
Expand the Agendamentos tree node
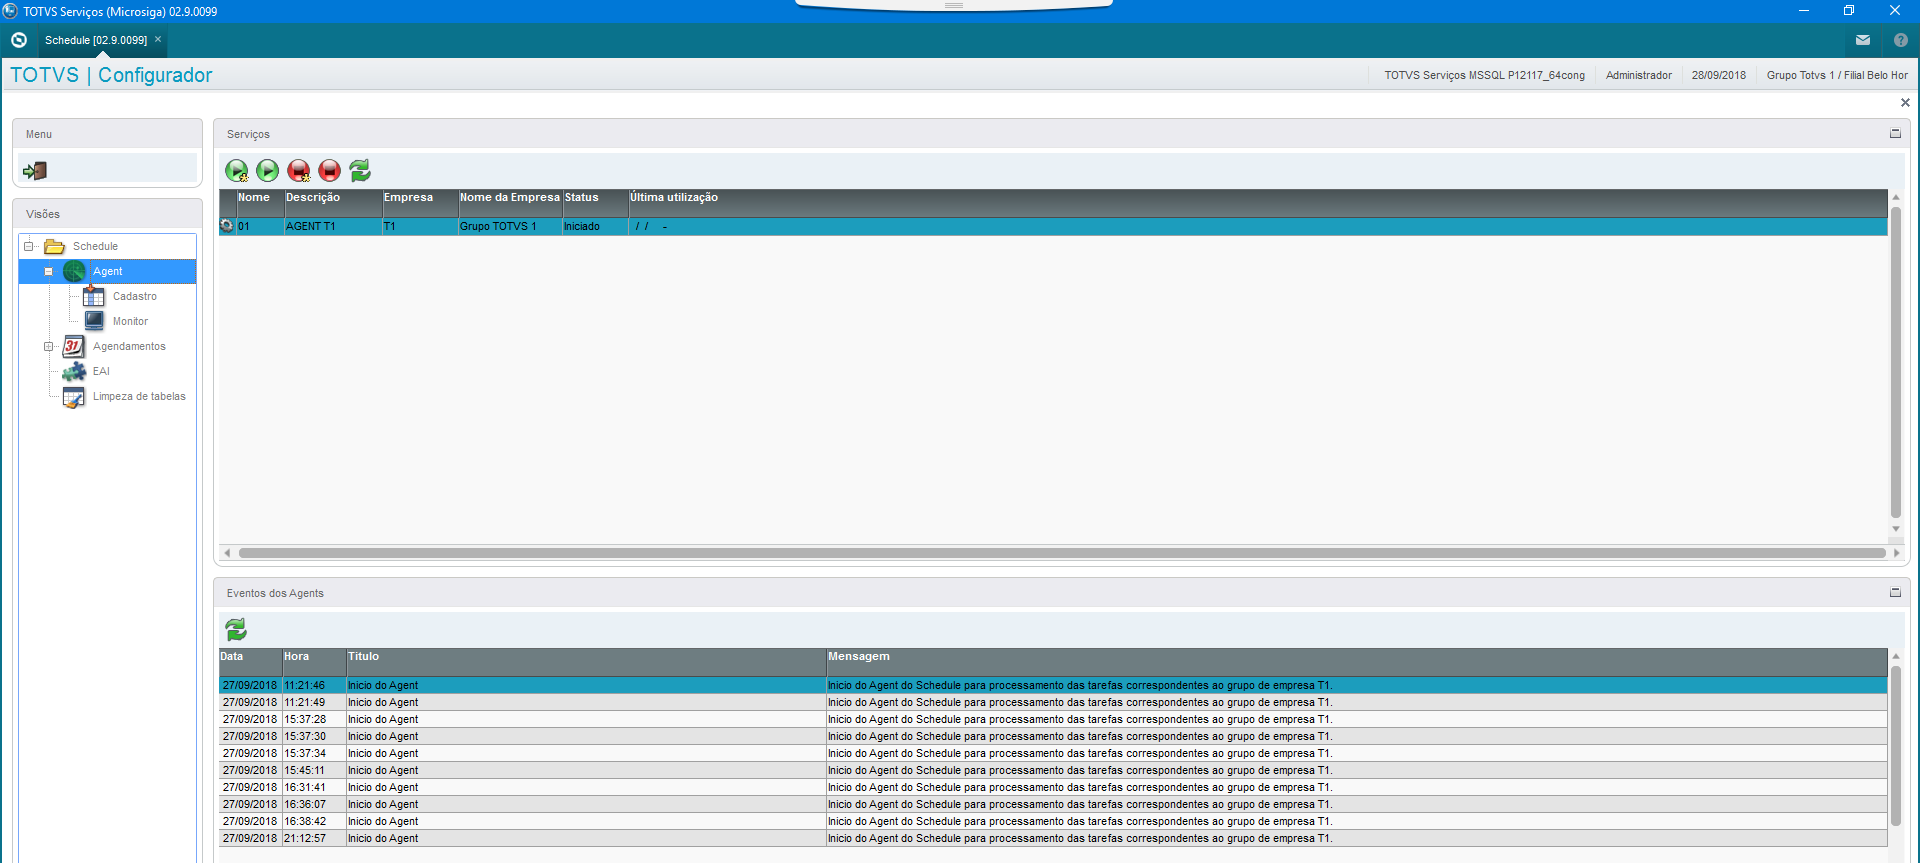click(48, 346)
